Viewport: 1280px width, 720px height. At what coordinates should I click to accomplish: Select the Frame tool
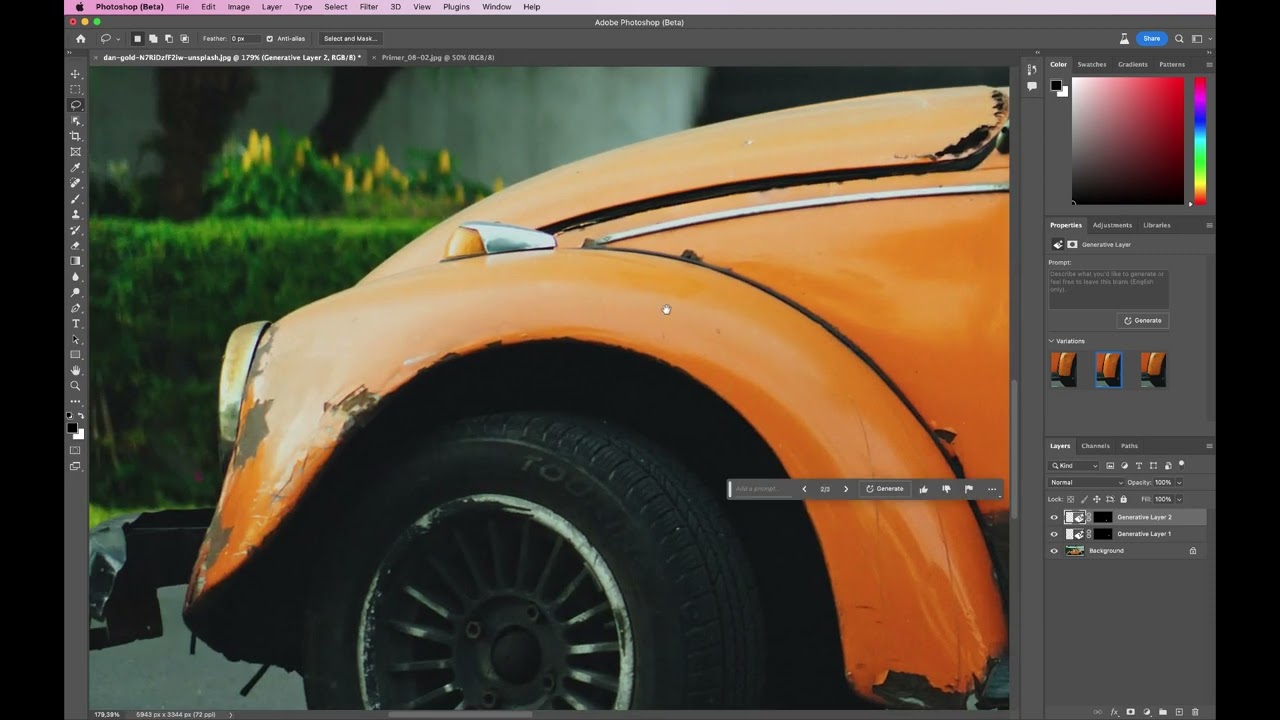[x=75, y=152]
